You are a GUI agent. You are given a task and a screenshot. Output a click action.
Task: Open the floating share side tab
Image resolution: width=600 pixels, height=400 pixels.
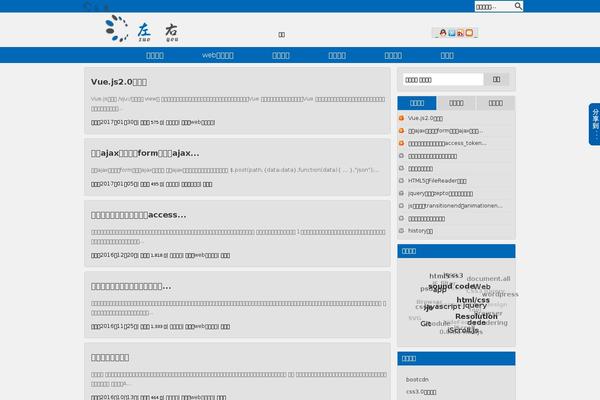tap(594, 124)
